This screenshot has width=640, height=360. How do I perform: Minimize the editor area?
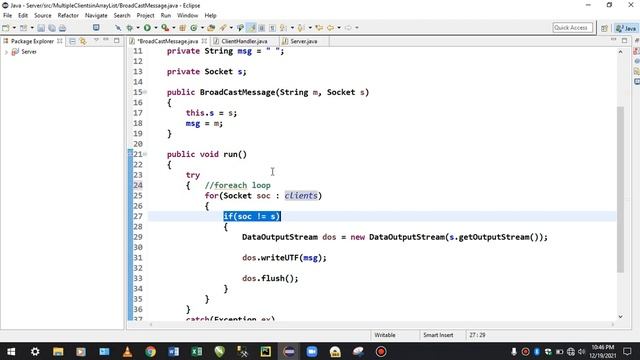click(x=613, y=40)
